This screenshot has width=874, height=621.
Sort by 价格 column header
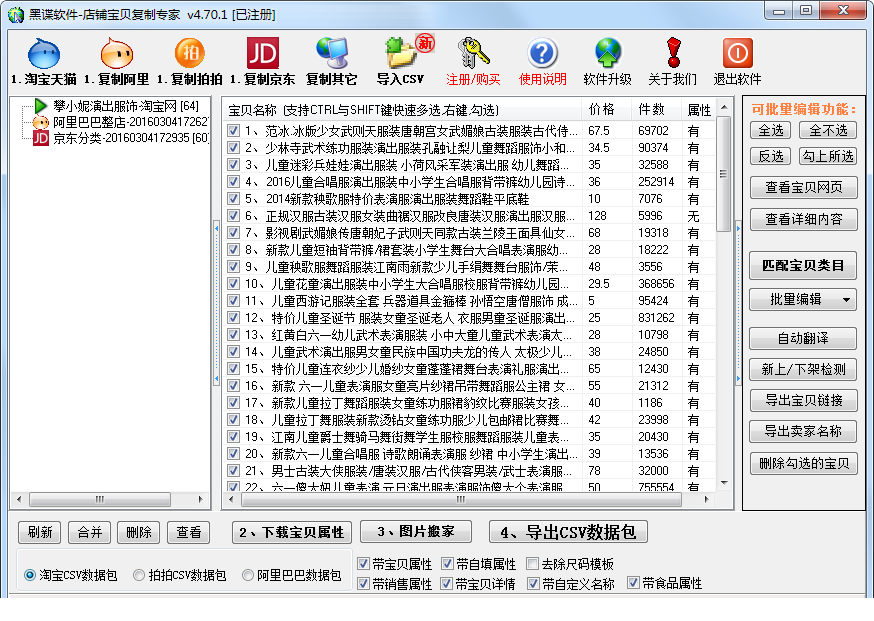coord(606,110)
